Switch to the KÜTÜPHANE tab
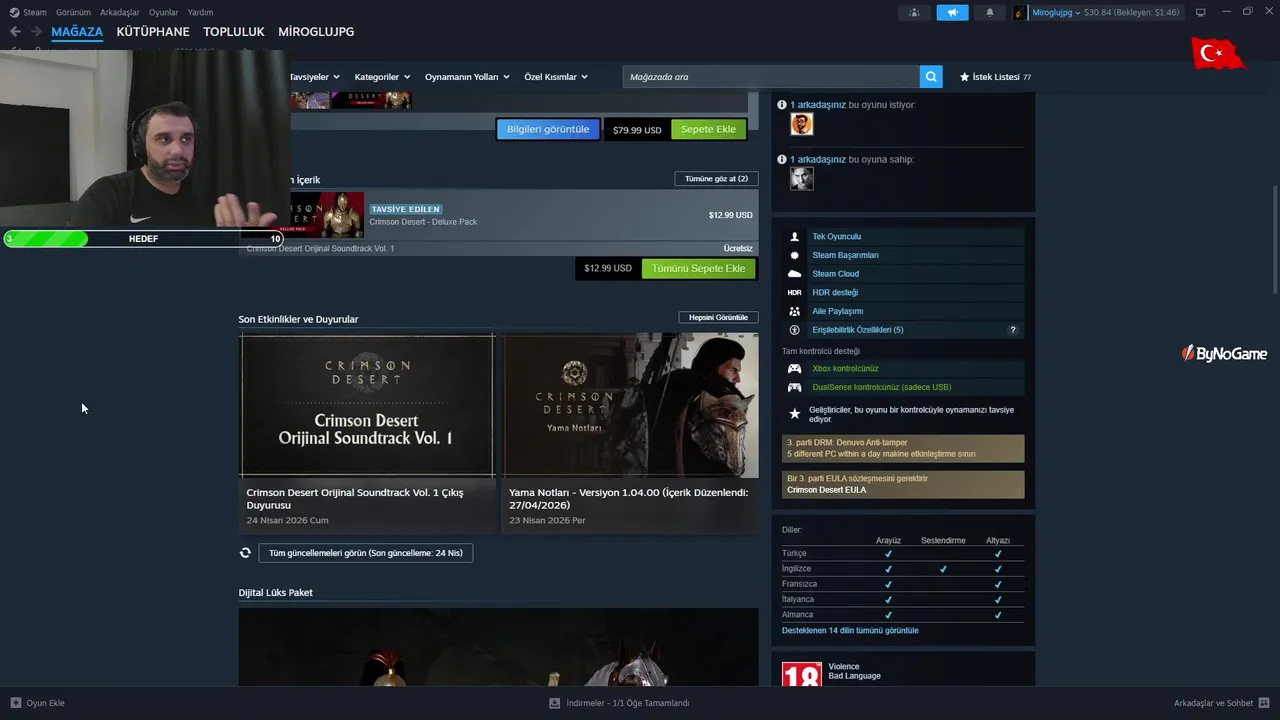The height and width of the screenshot is (720, 1280). [x=153, y=32]
